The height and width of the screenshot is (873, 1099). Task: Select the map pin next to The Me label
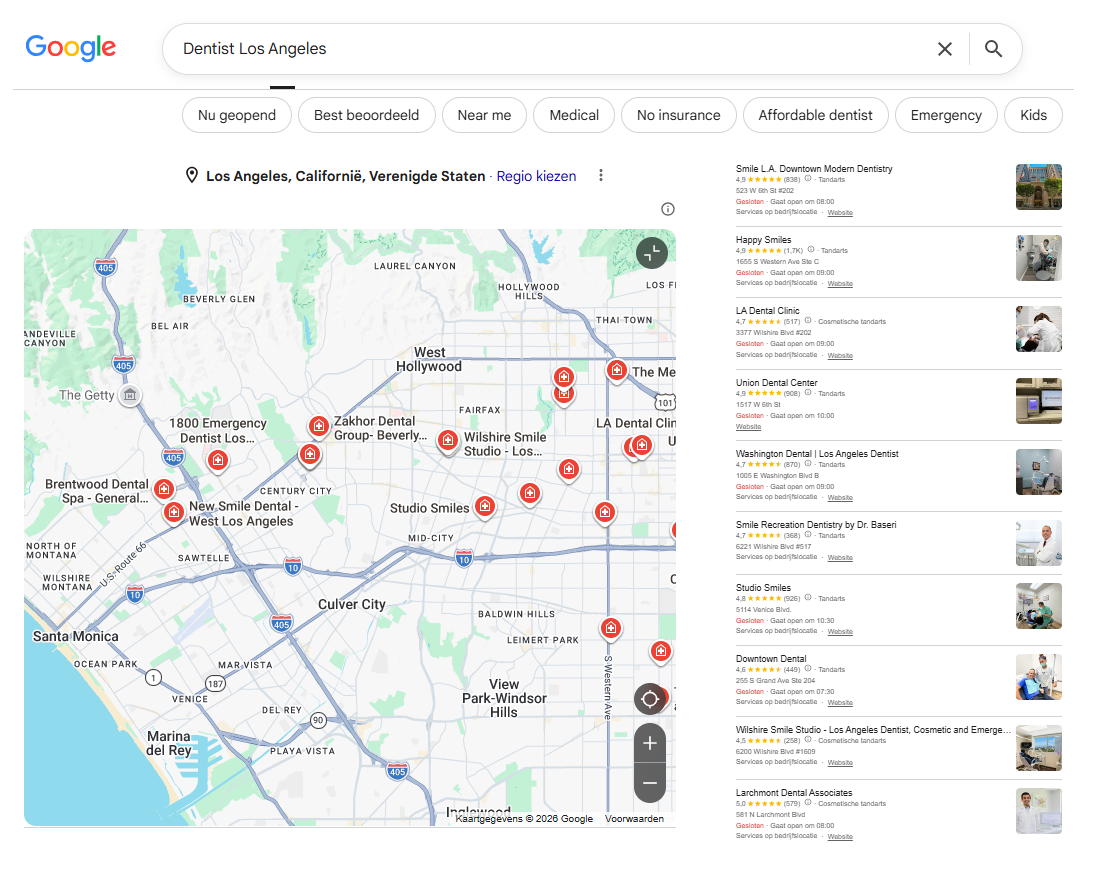pyautogui.click(x=617, y=370)
